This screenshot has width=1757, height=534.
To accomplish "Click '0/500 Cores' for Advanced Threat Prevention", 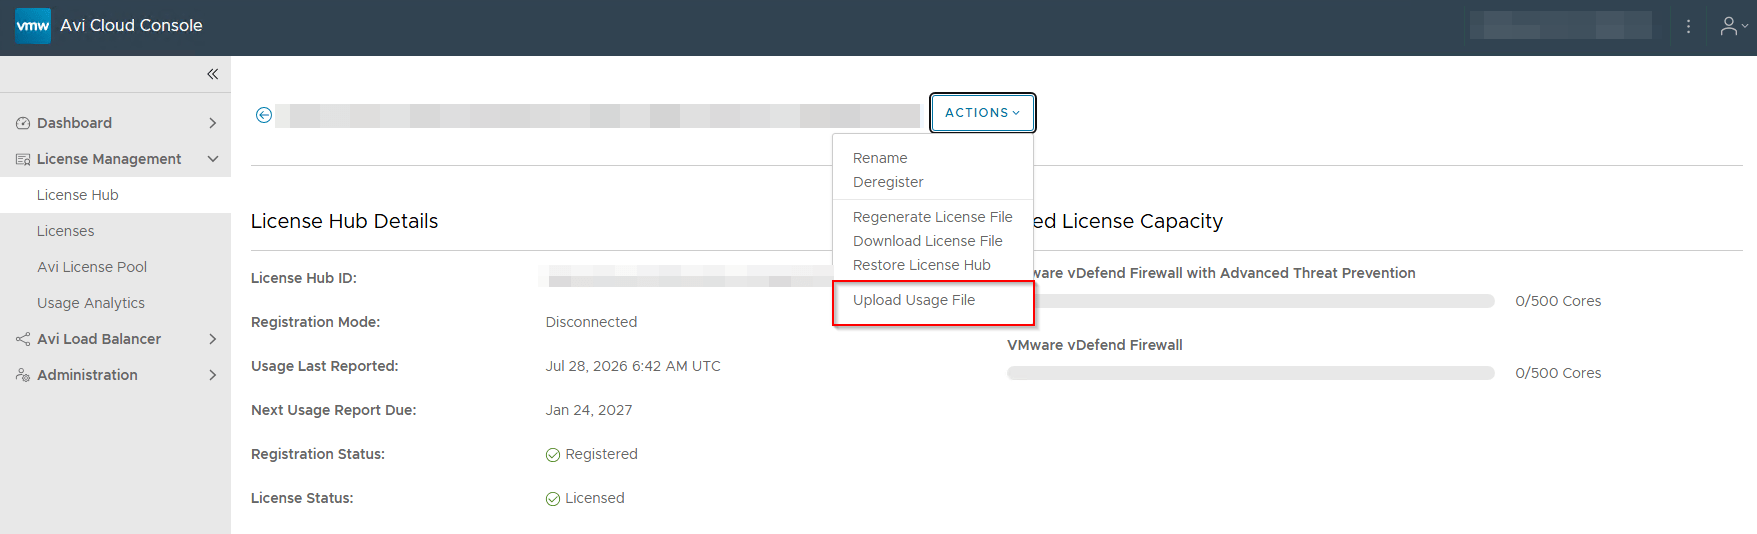I will 1558,301.
